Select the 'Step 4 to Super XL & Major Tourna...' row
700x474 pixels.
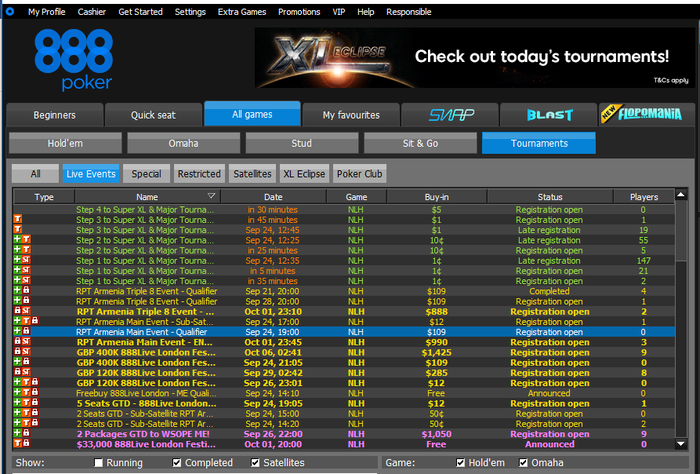344,209
